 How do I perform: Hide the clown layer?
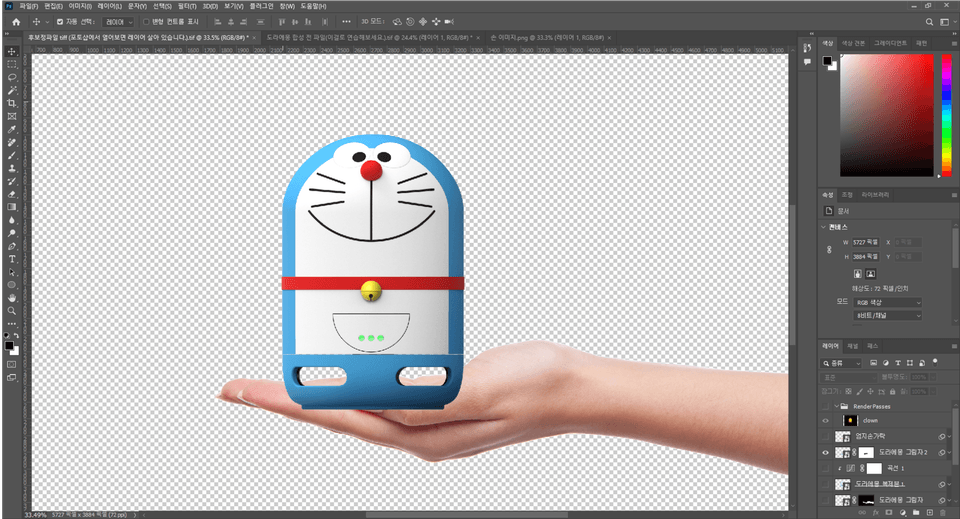click(825, 421)
